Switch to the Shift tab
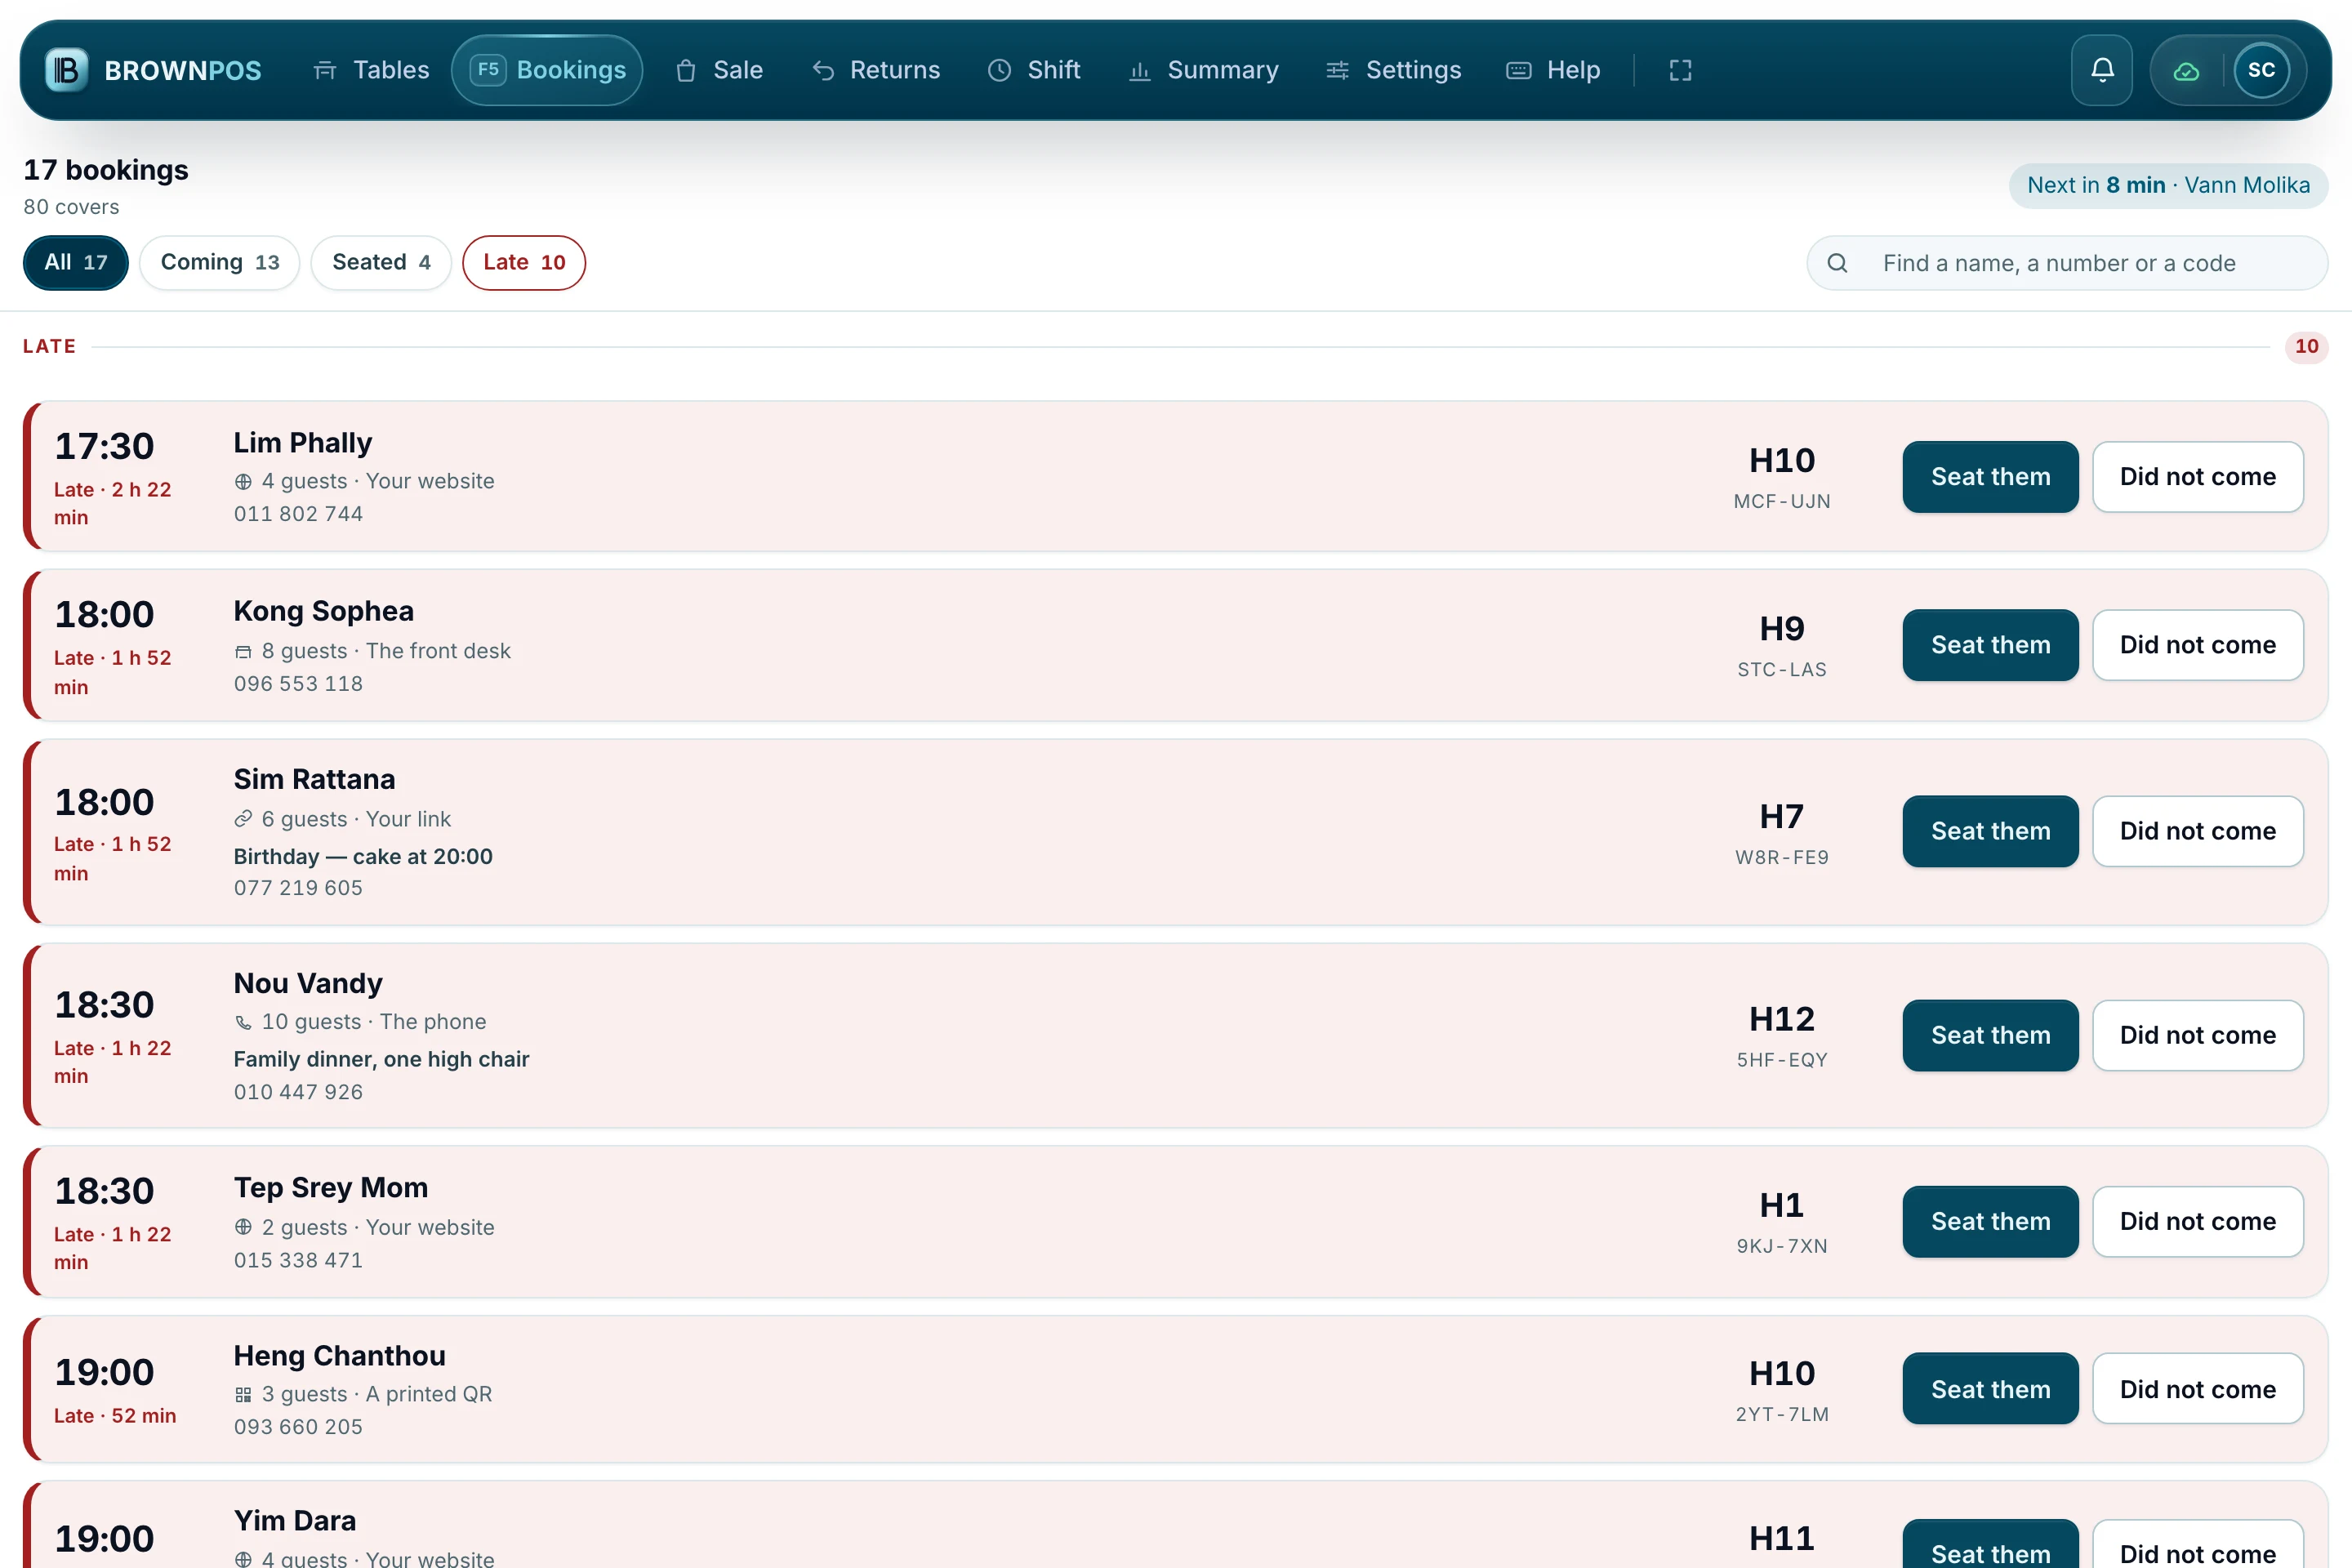Screen dimensions: 2352x1568 point(1034,70)
